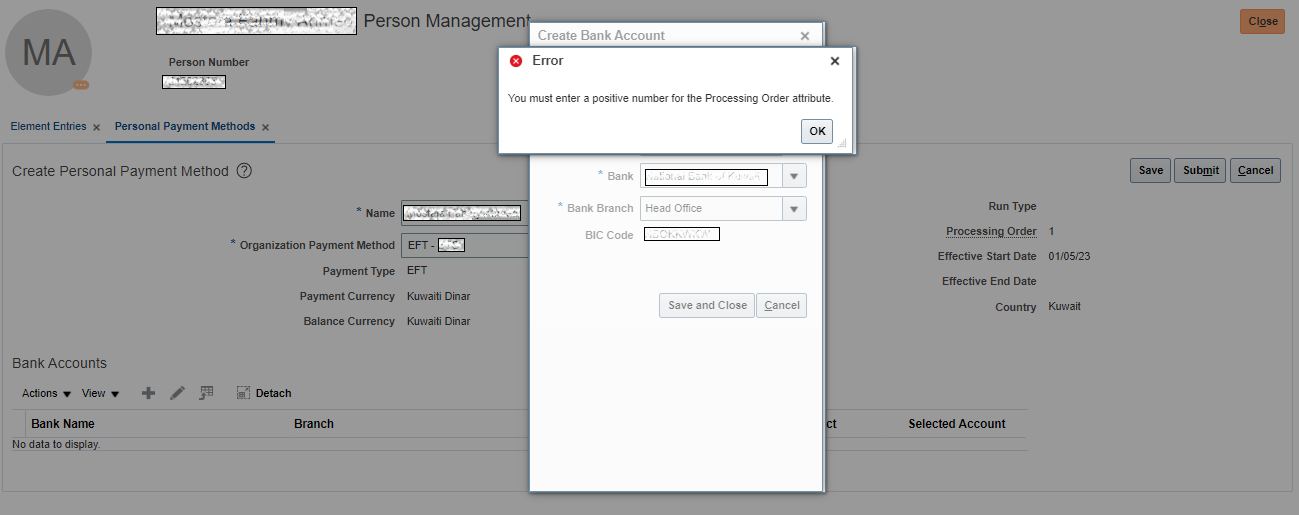Open the View menu

point(101,394)
